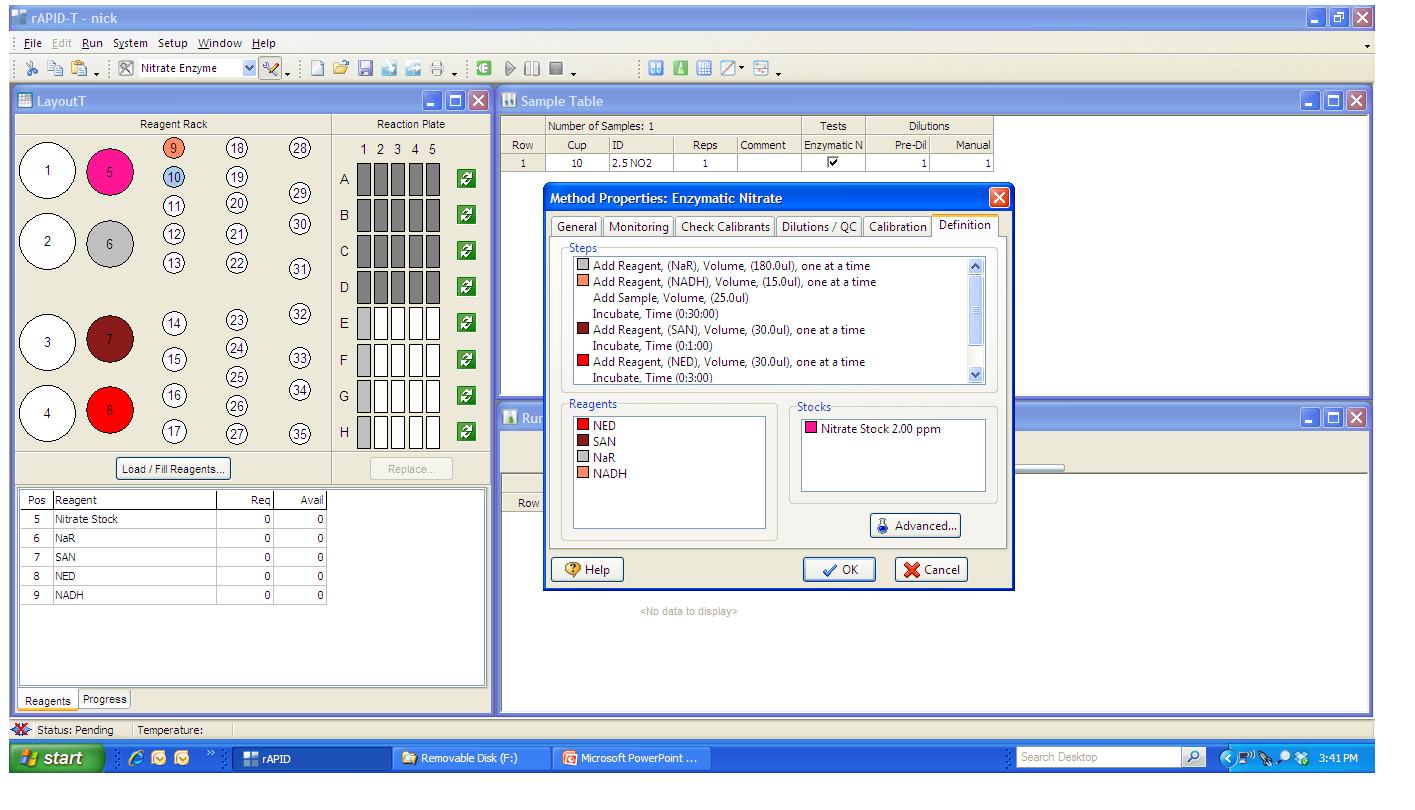
Task: Click the method properties wrench icon
Action: (269, 69)
